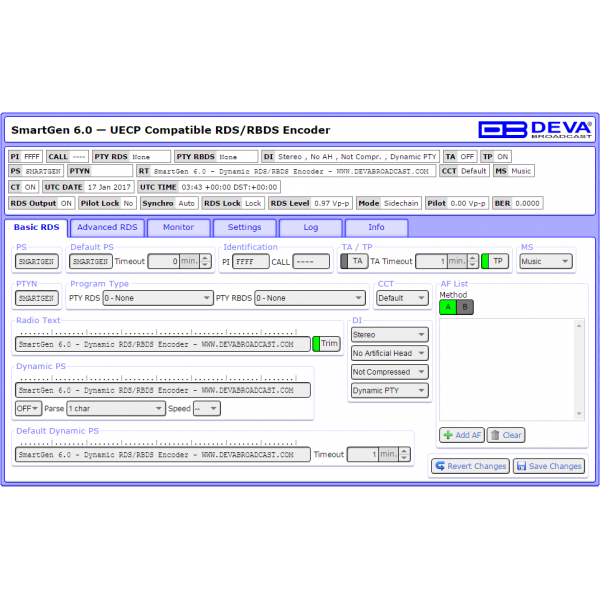Viewport: 600px width, 600px height.
Task: Open the Not Compressed dropdown
Action: [x=390, y=372]
